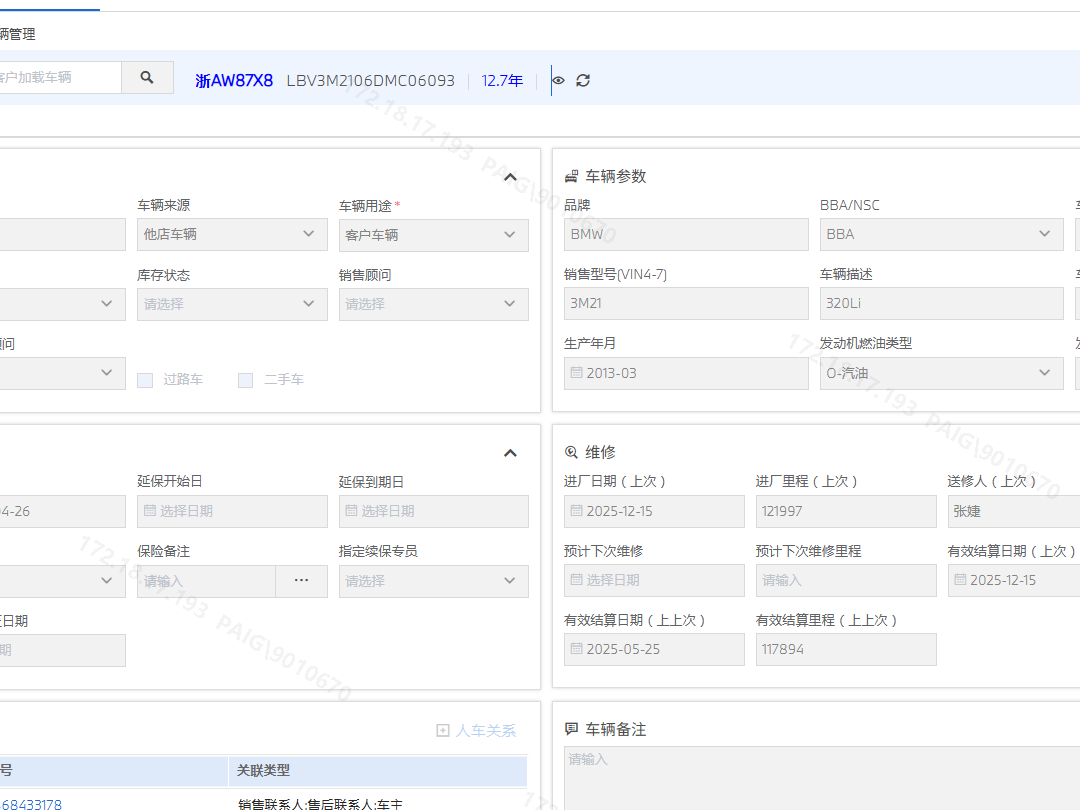Screen dimensions: 1080x810
Task: Collapse the top-left panel chevron
Action: [510, 177]
